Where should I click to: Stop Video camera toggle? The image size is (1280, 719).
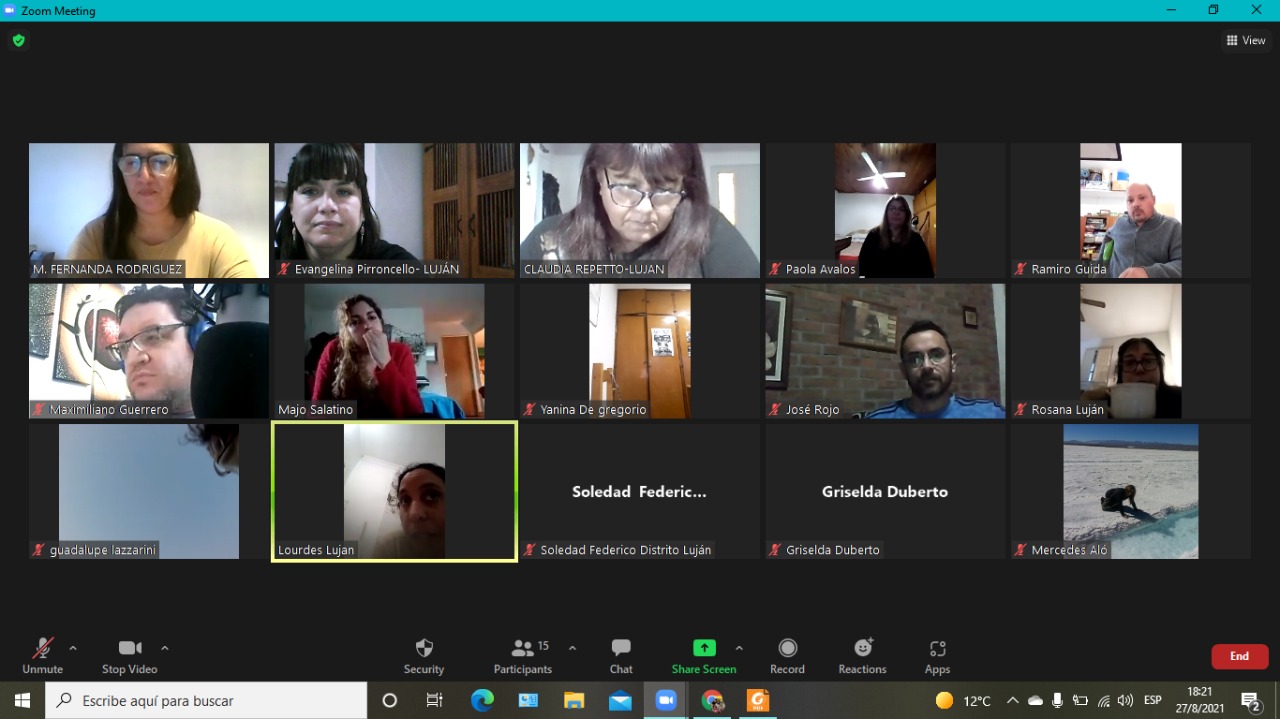129,656
